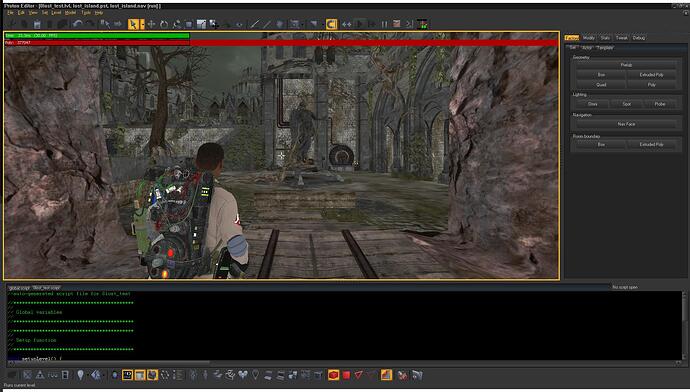Click Extruded Poly under Room boundary

[651, 144]
